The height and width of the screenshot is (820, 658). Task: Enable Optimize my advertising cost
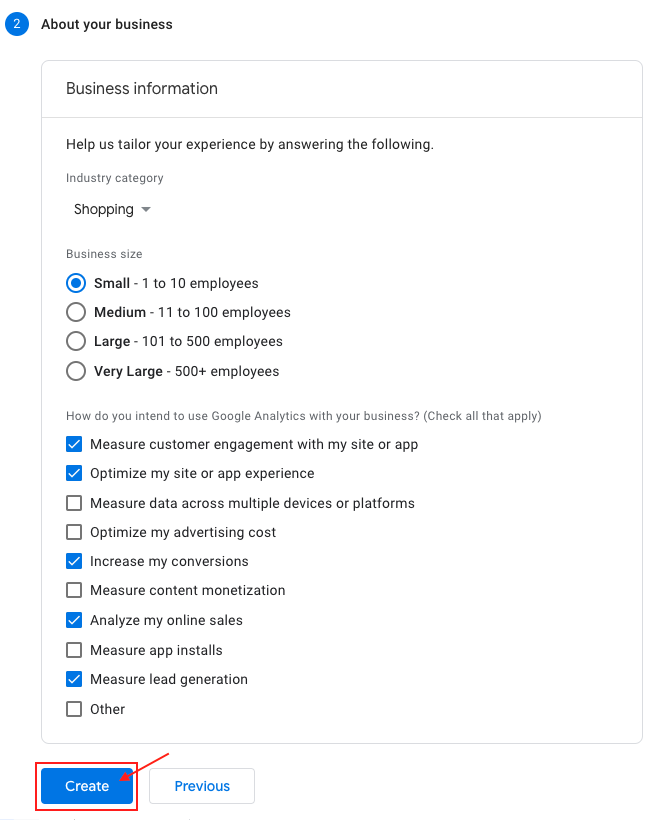(x=74, y=532)
